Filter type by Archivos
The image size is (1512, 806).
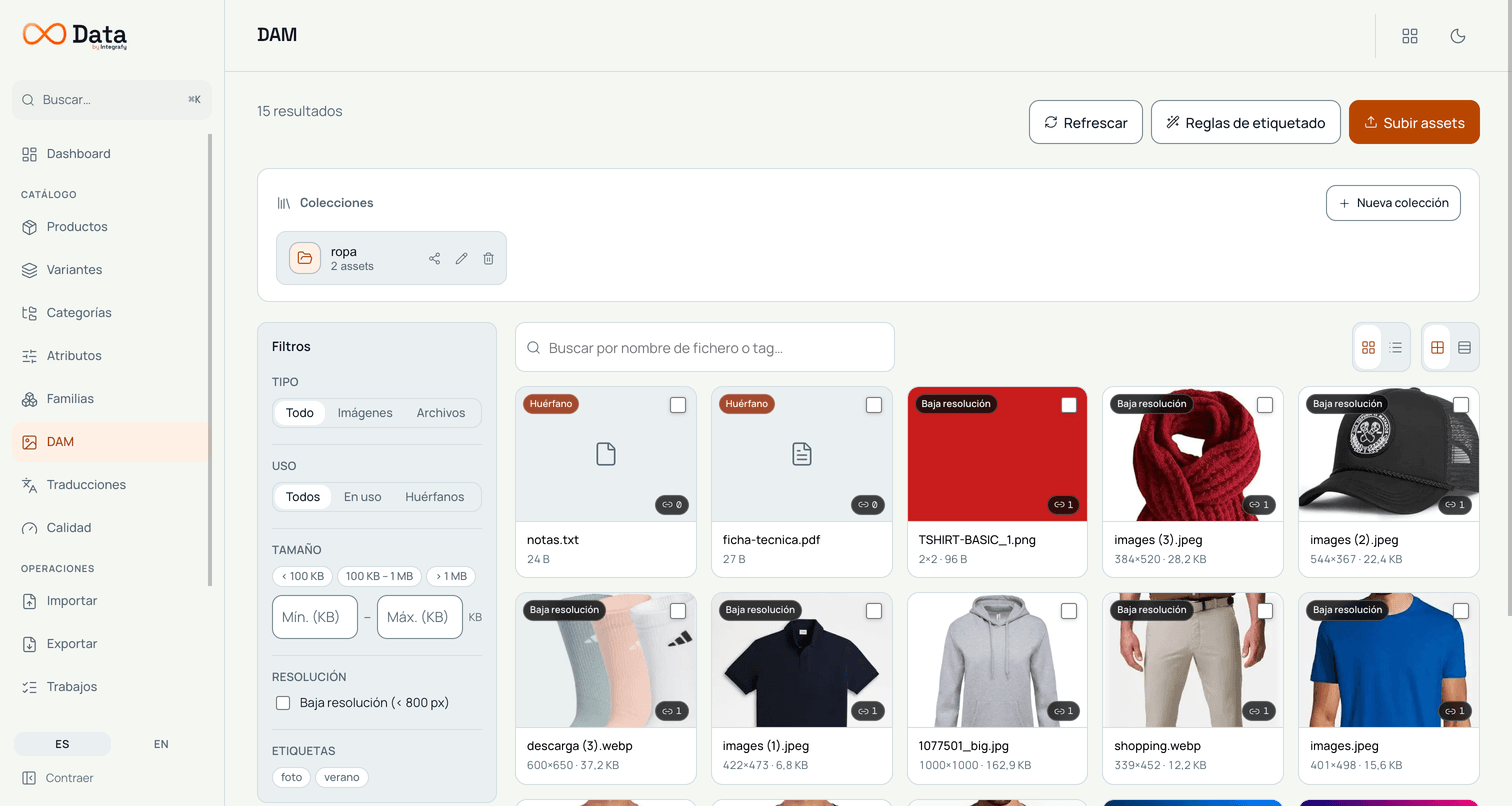click(x=441, y=413)
